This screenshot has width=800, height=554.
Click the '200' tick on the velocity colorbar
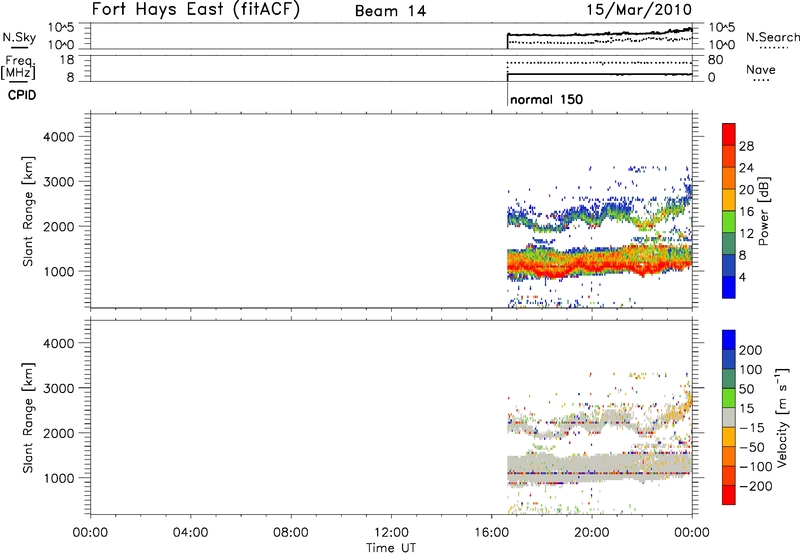[x=751, y=350]
